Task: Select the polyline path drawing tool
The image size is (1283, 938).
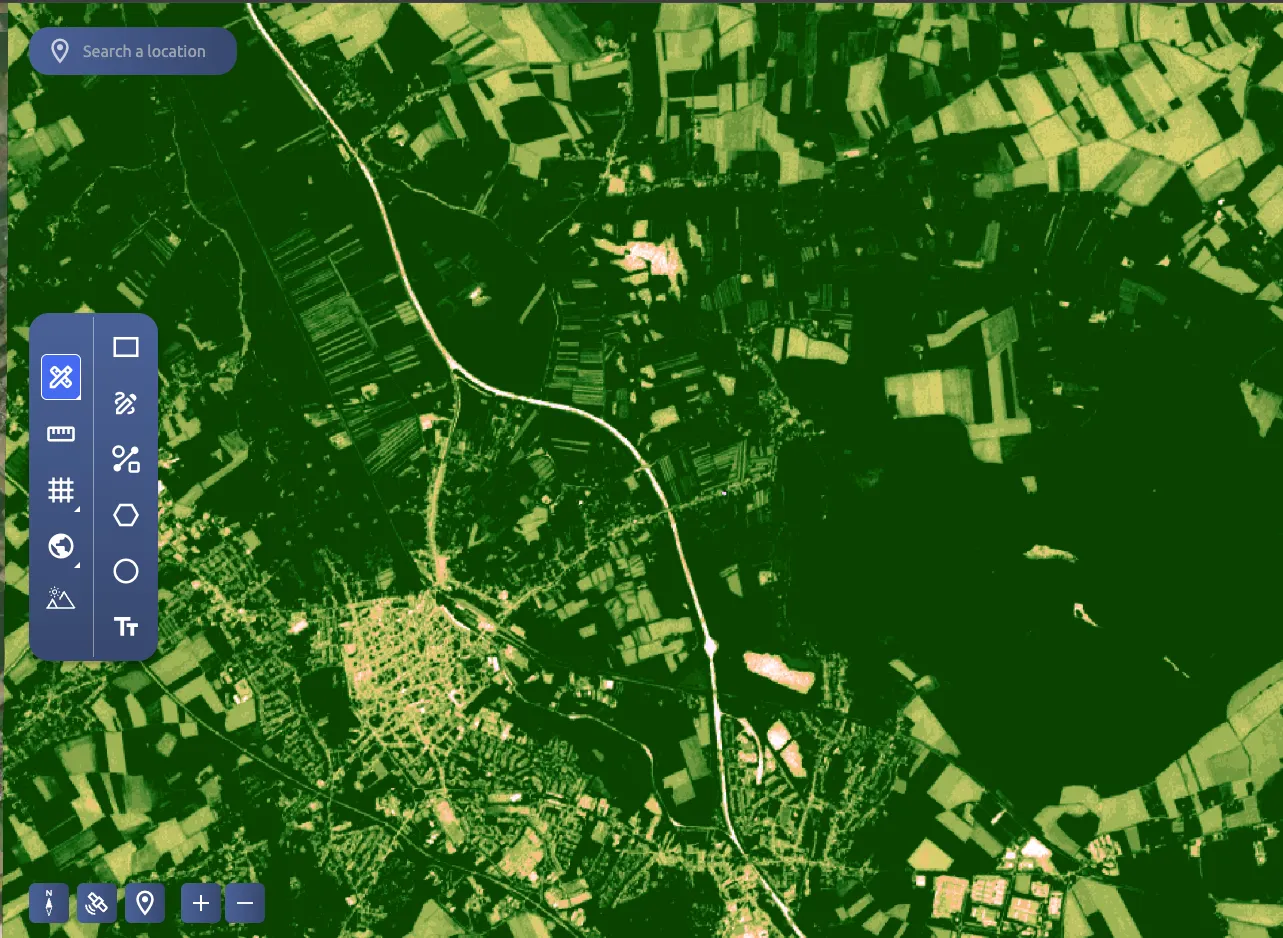Action: coord(126,459)
